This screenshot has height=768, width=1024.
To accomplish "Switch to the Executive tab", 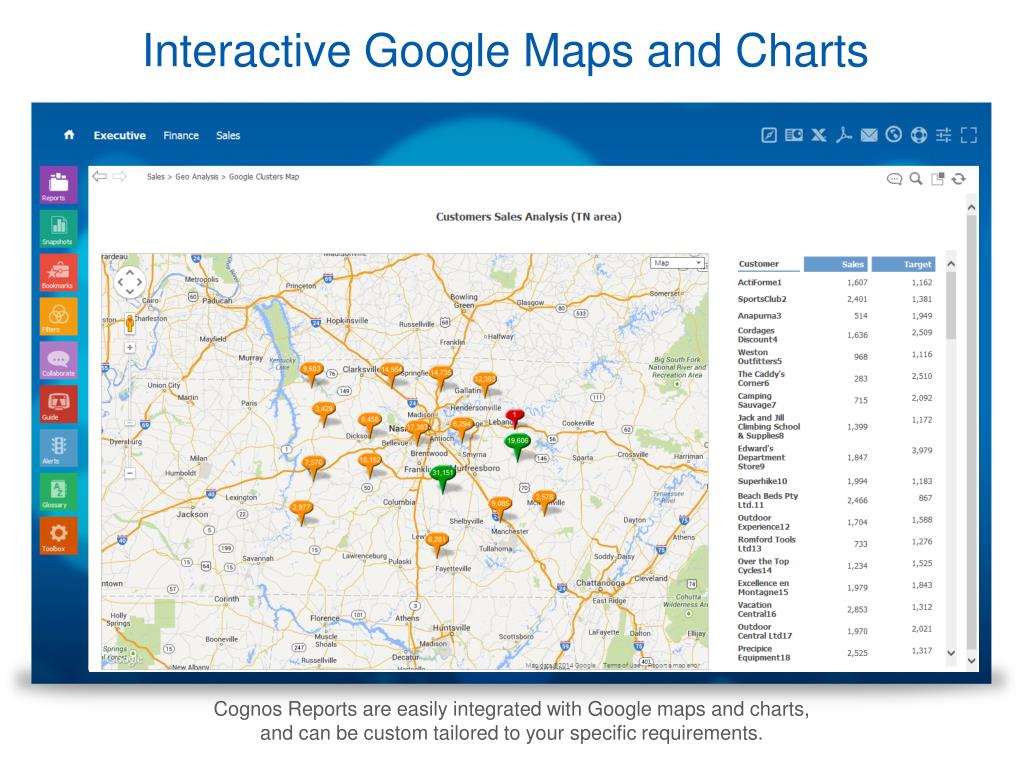I will pyautogui.click(x=120, y=135).
